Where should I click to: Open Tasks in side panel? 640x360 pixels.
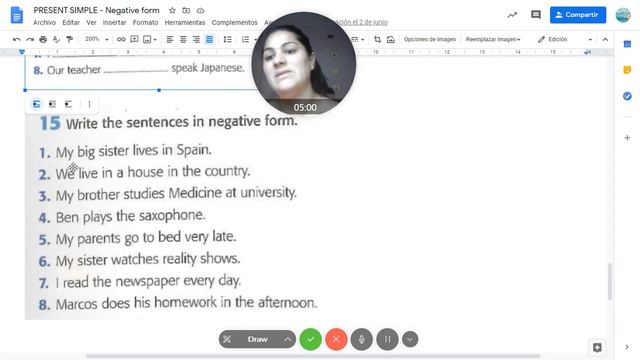click(x=627, y=96)
